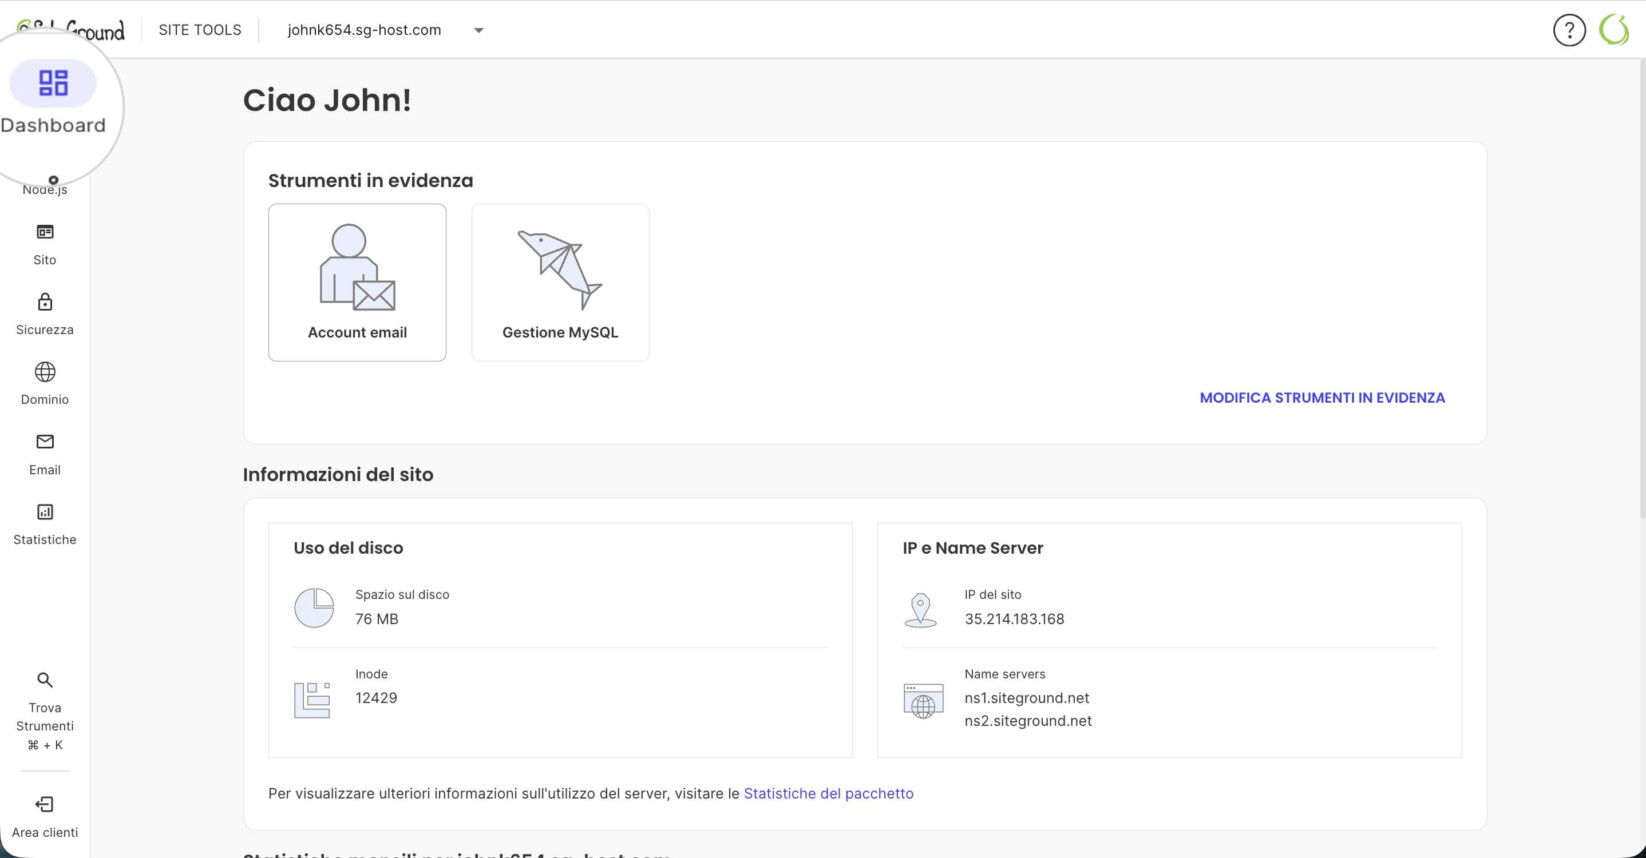
Task: Open the help question mark icon
Action: 1569,30
